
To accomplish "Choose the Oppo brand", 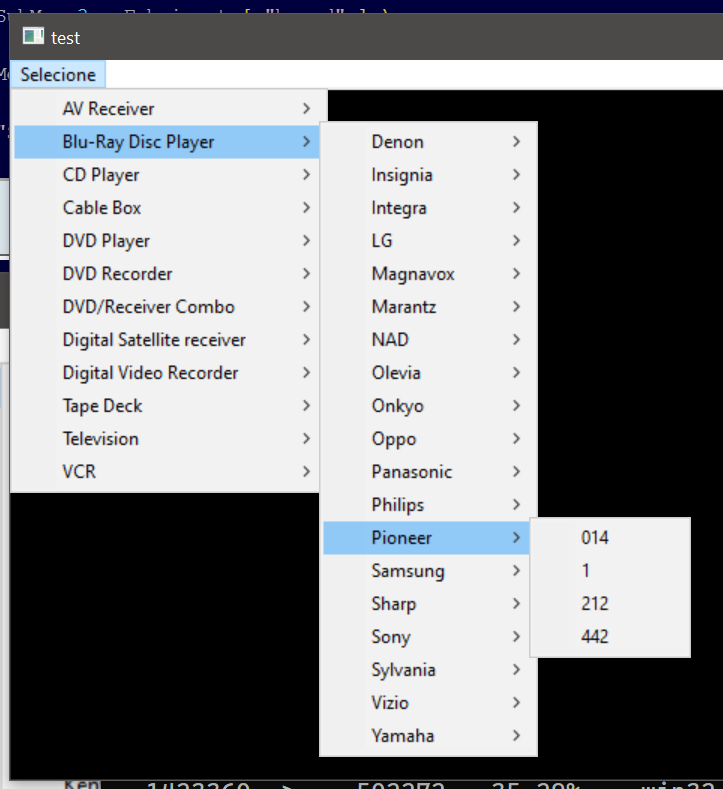I will click(x=428, y=439).
